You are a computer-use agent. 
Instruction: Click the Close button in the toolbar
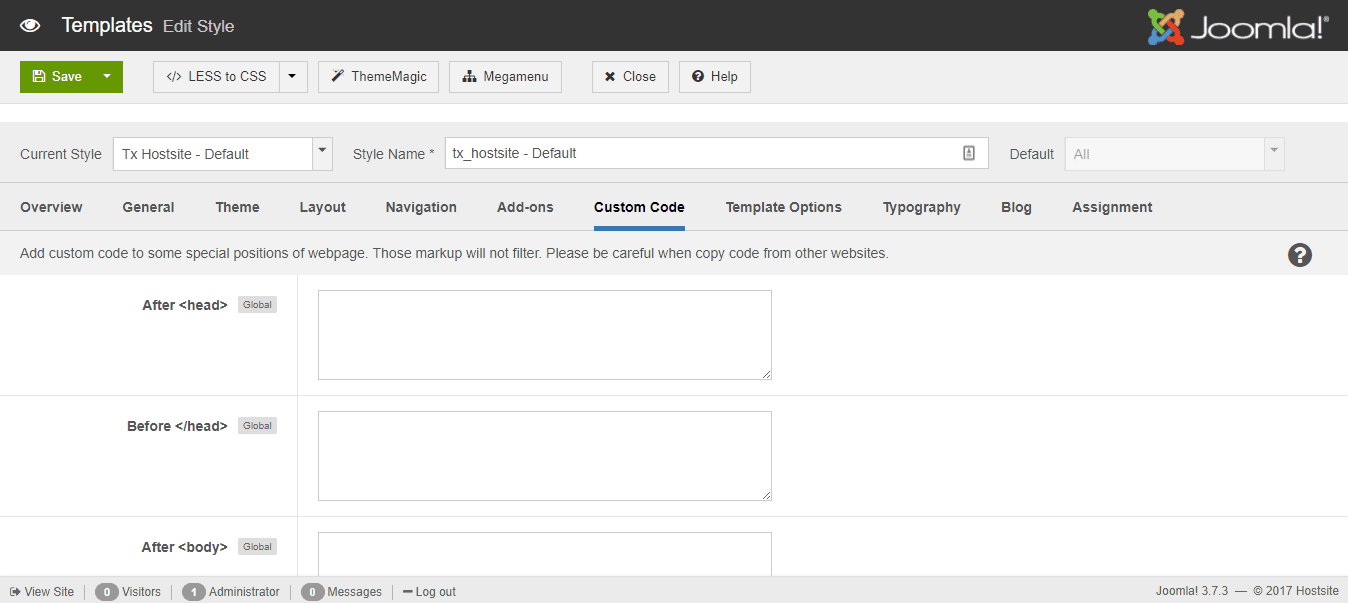630,76
